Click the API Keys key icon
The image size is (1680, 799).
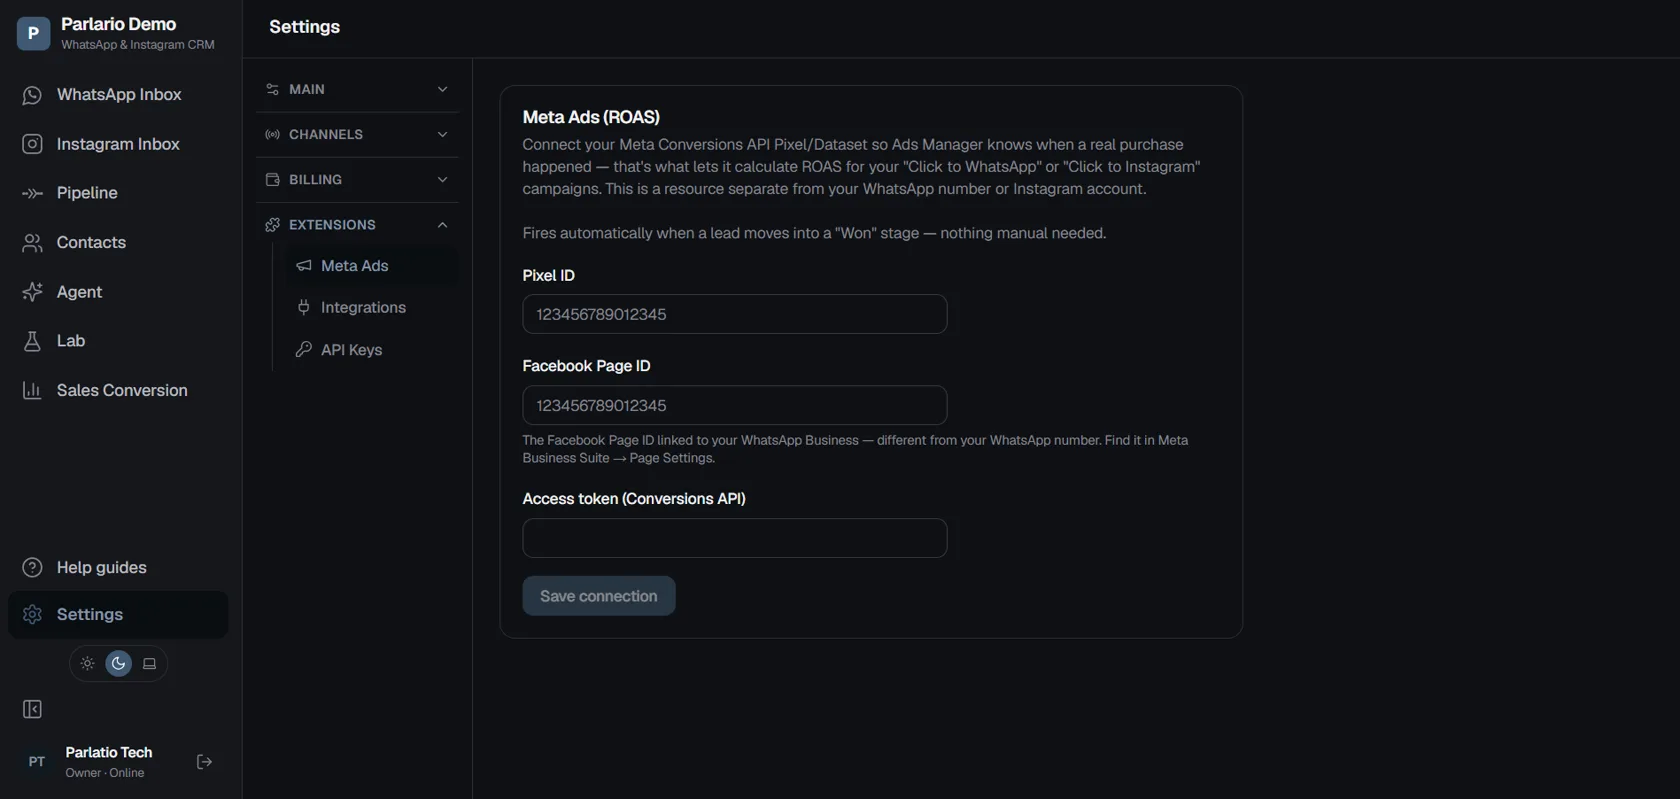(x=304, y=350)
